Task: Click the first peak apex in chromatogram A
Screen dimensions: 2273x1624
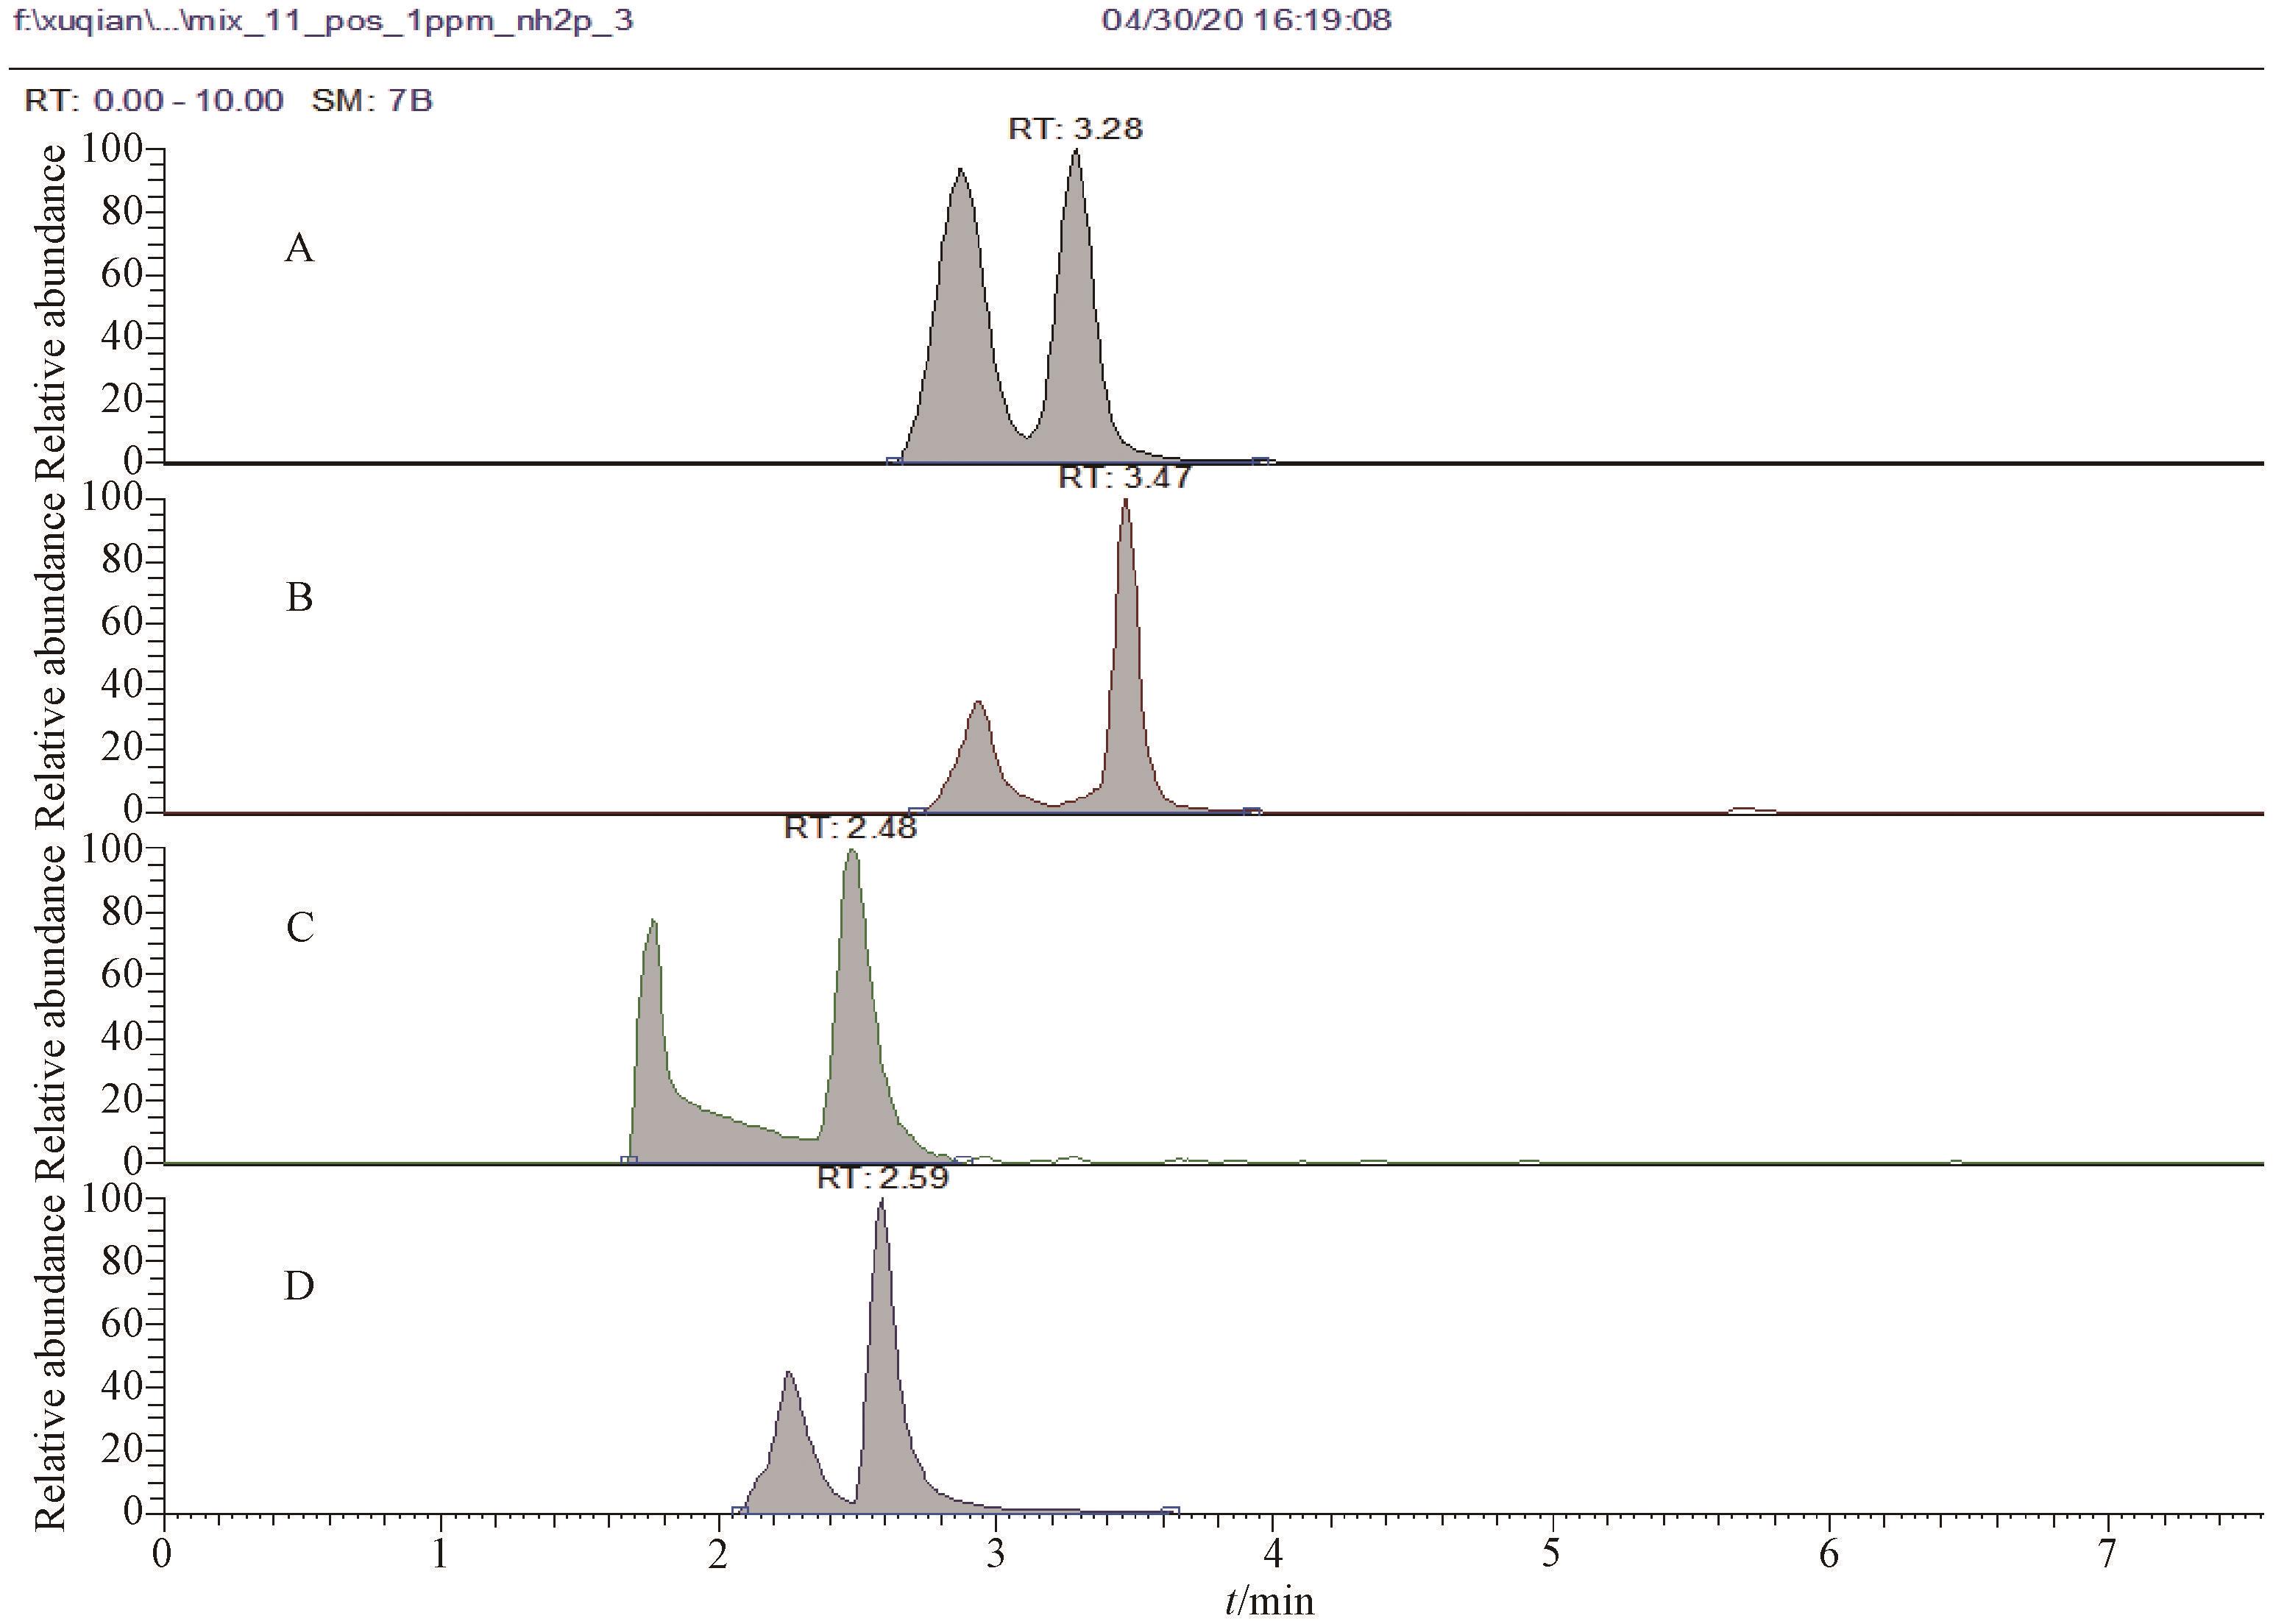Action: tap(960, 171)
